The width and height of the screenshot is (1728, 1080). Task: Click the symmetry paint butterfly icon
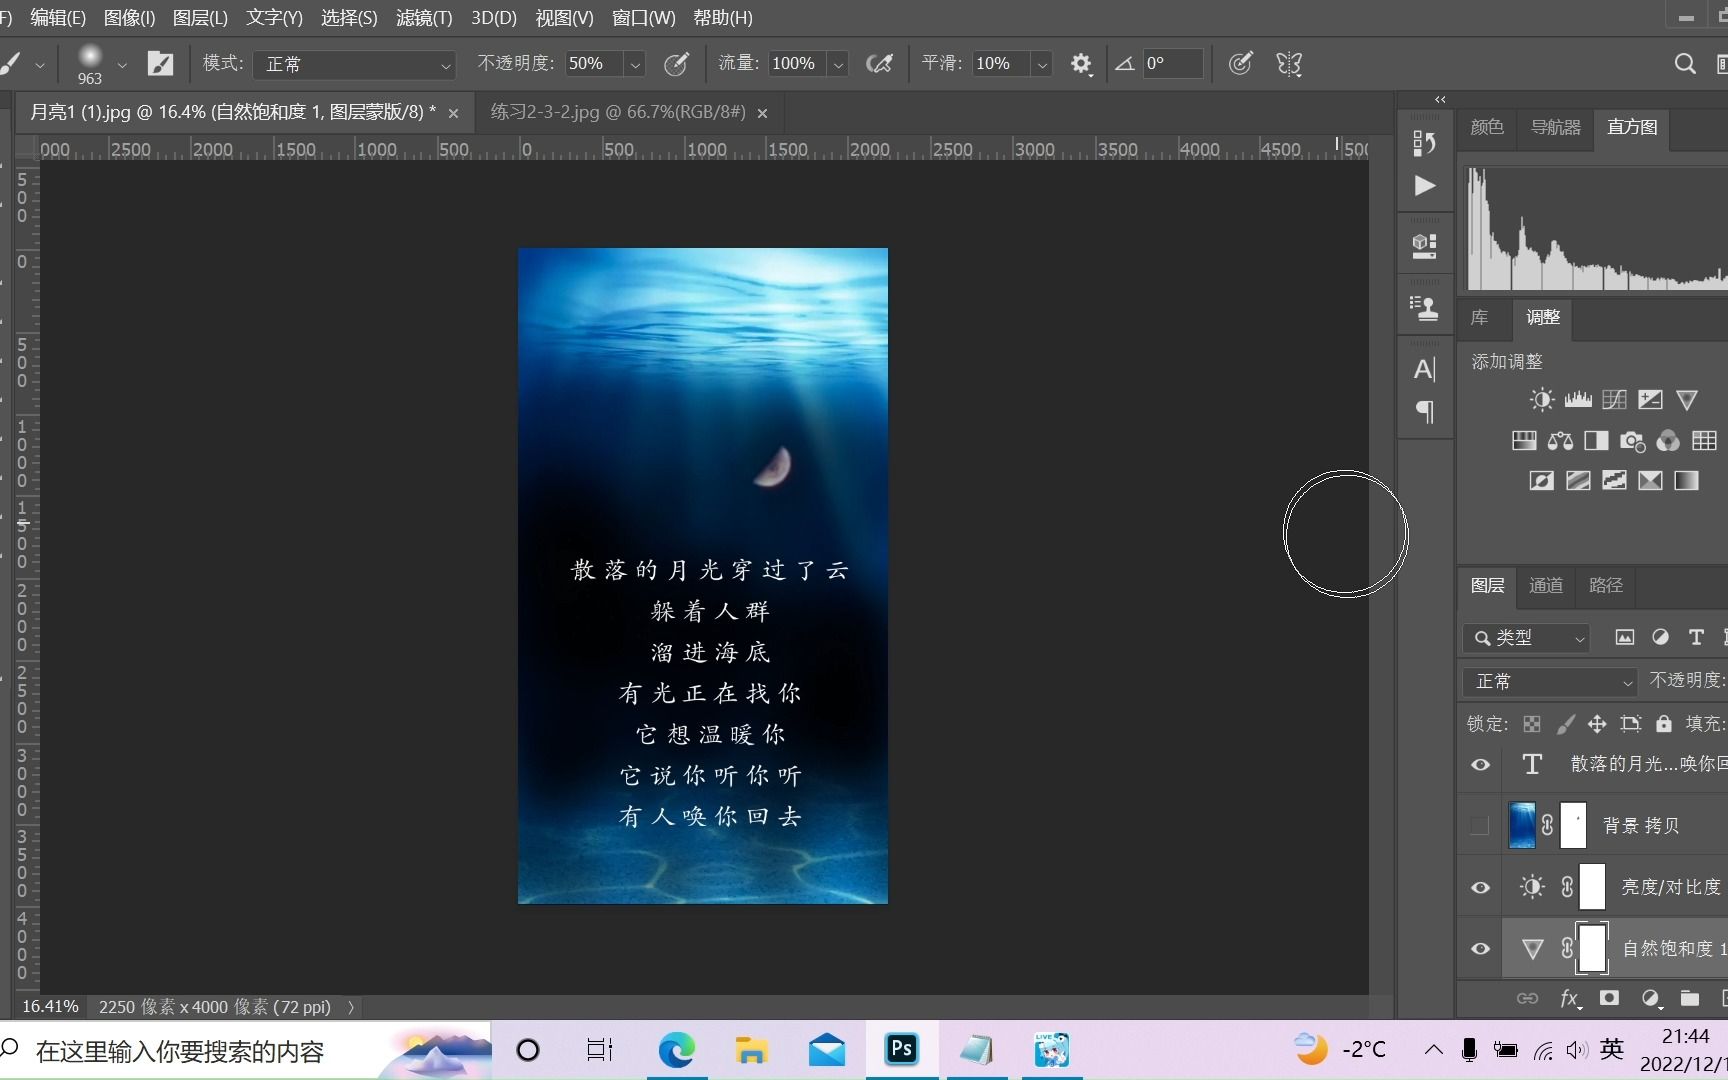1289,64
